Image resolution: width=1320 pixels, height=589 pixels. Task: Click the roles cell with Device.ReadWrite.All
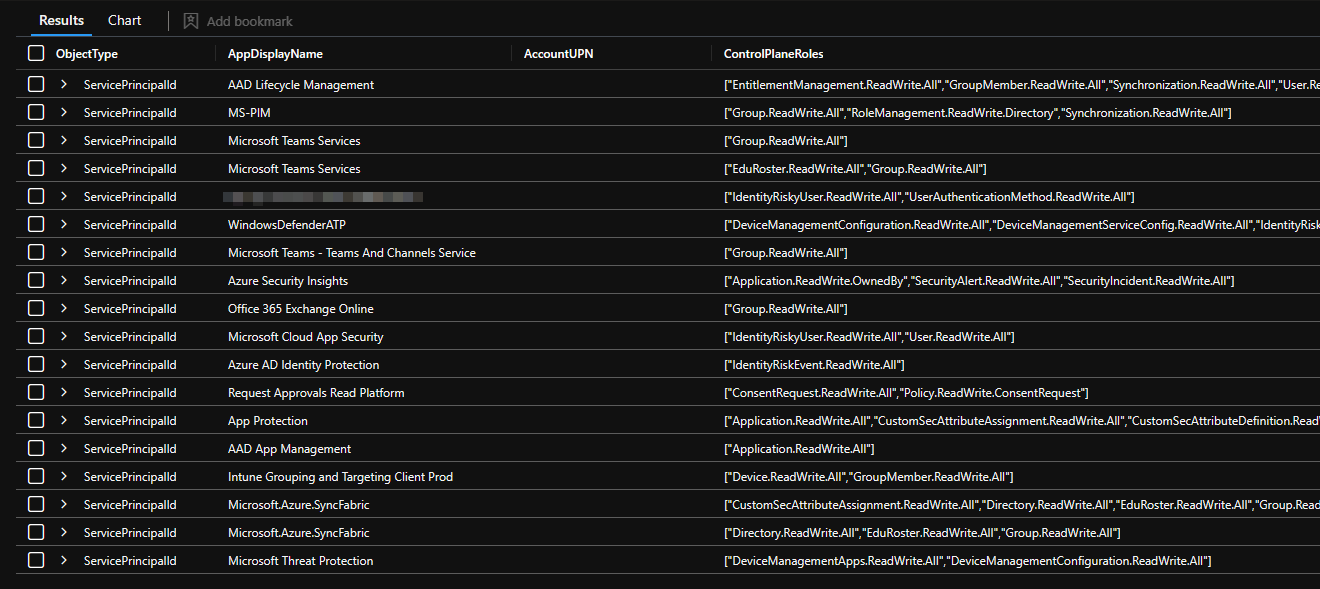868,477
